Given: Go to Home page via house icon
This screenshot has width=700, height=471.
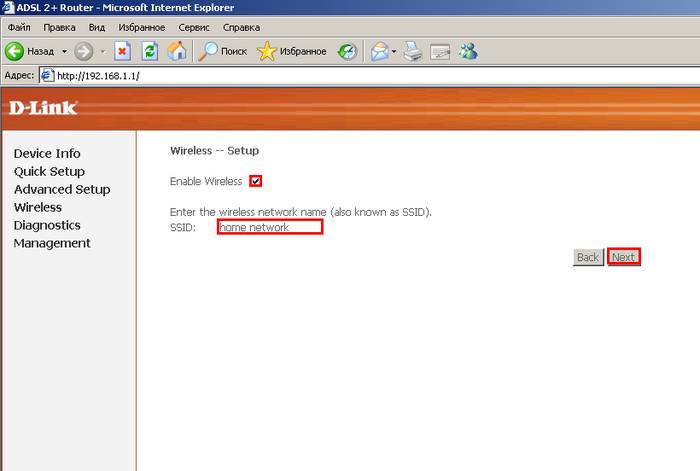Looking at the screenshot, I should click(177, 50).
